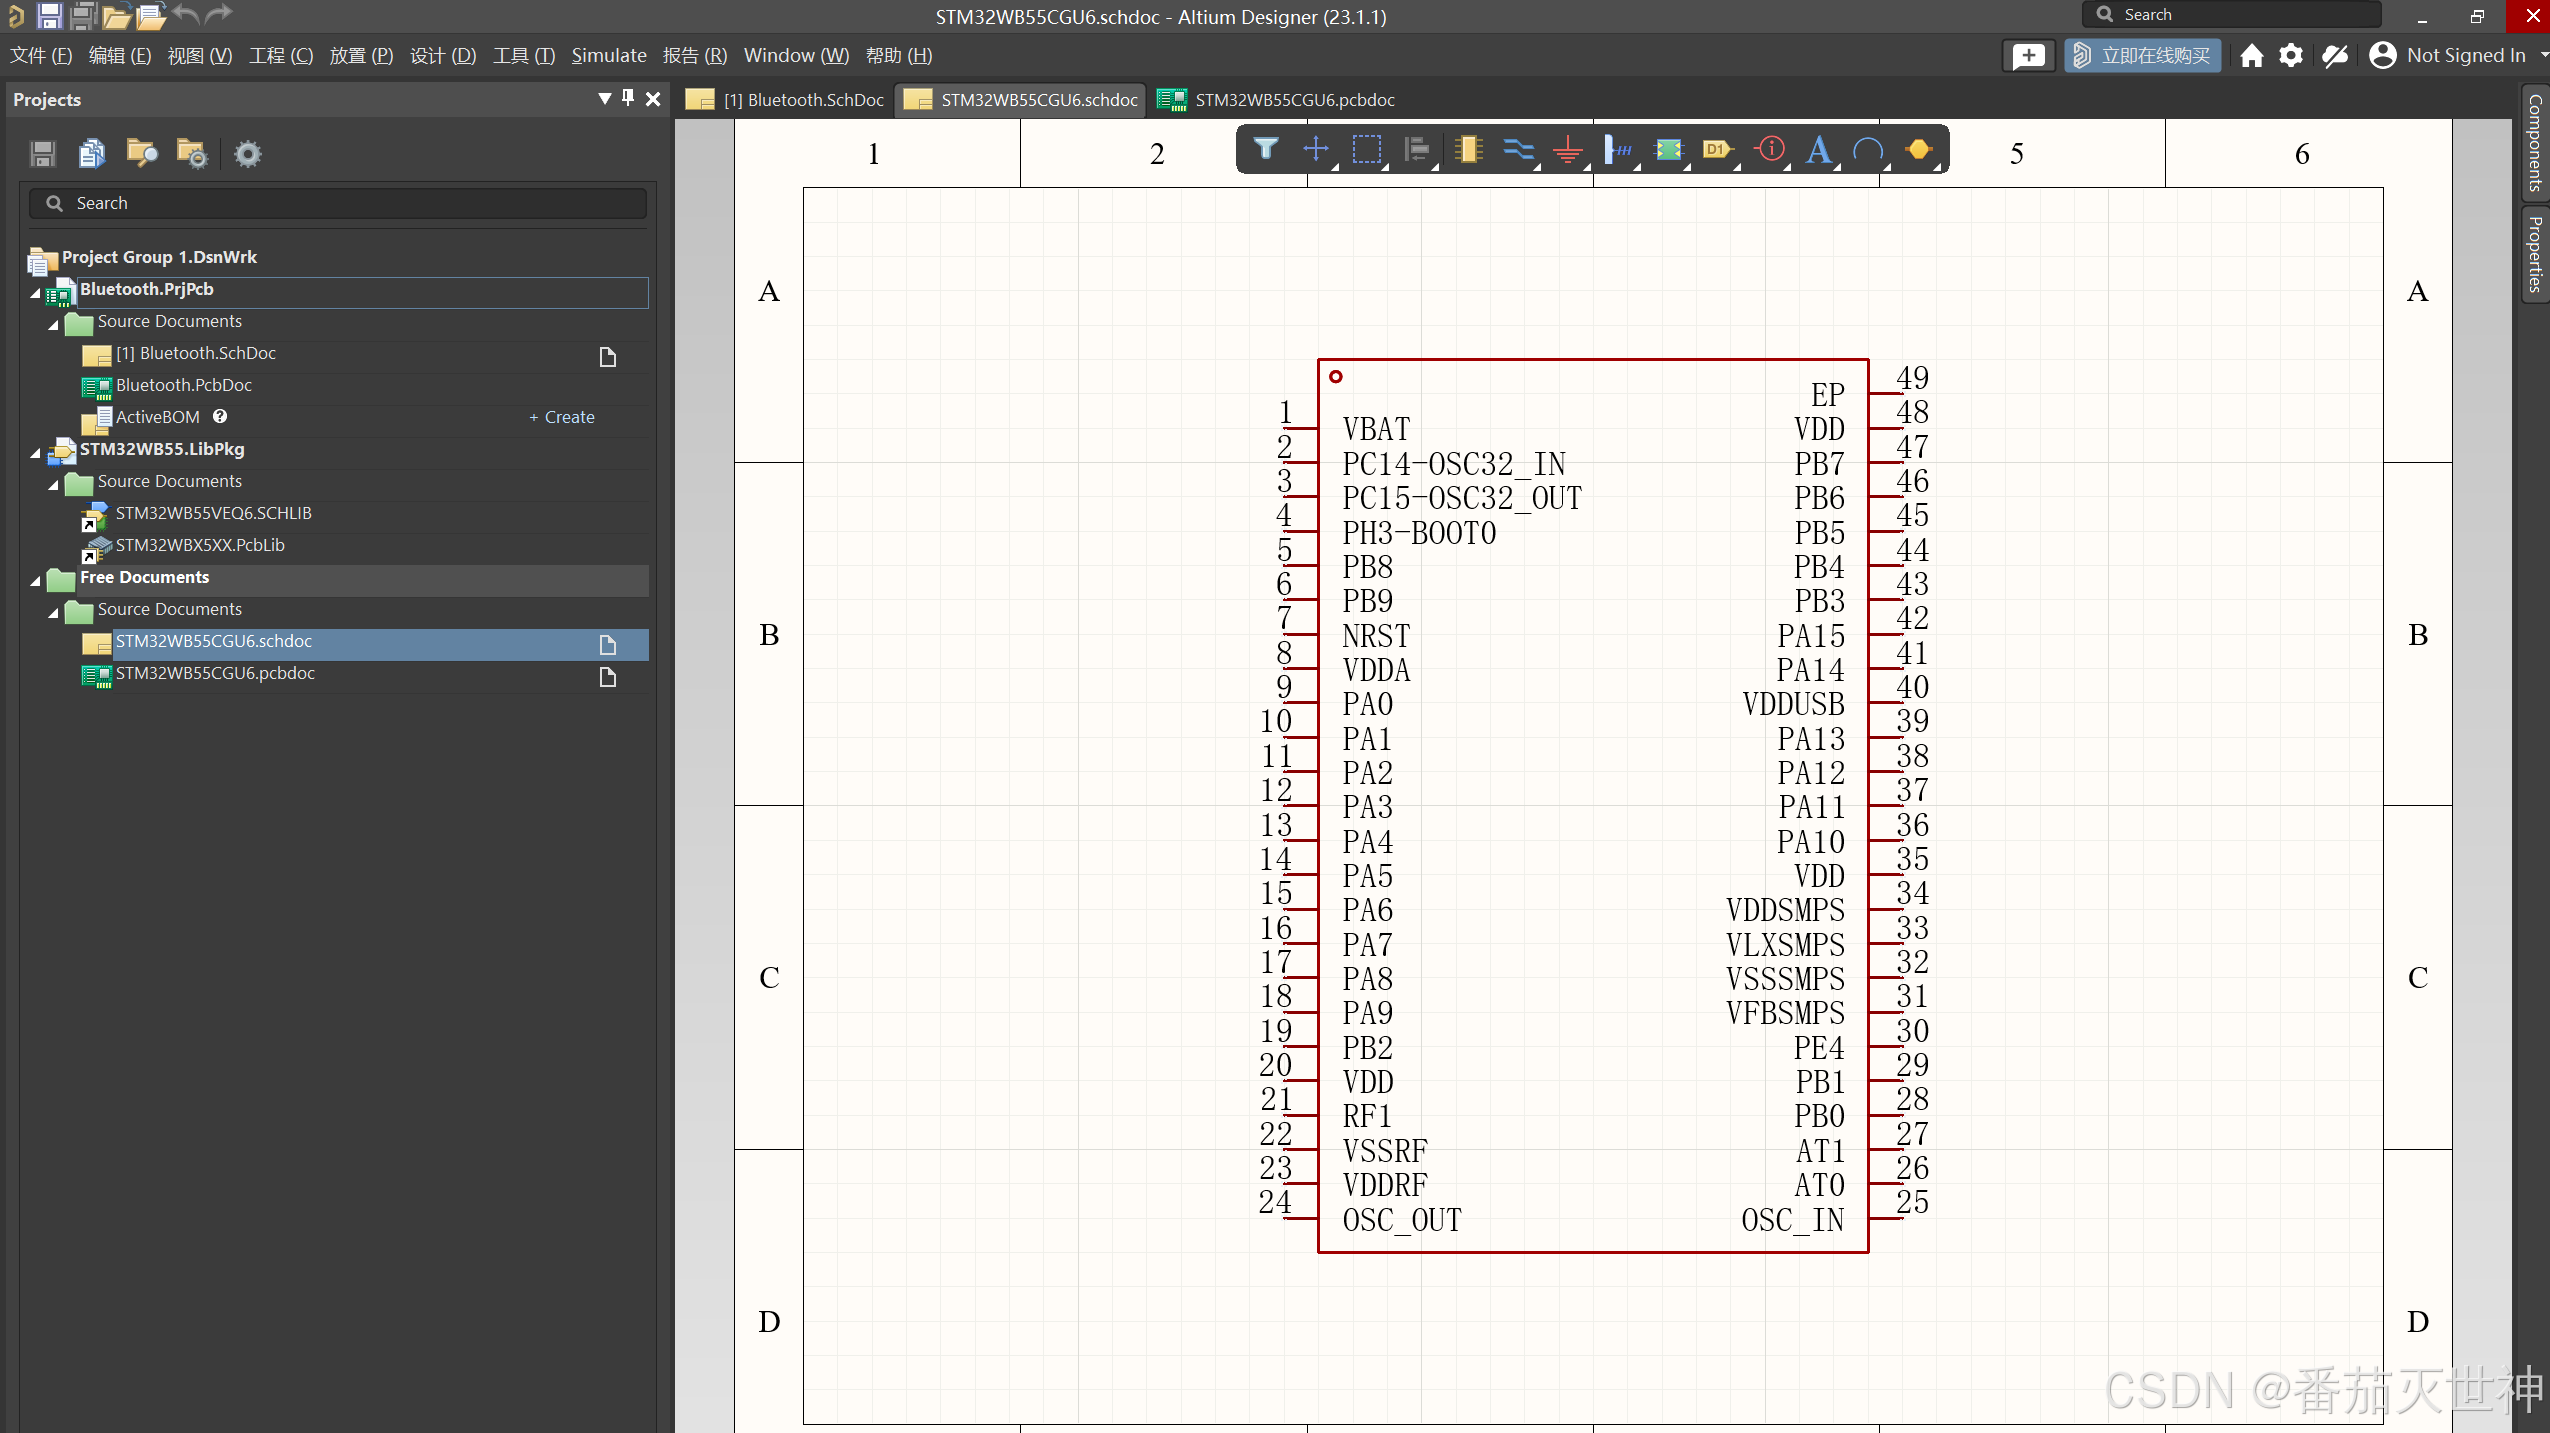
Task: Click the Projects panel Search field
Action: point(340,203)
